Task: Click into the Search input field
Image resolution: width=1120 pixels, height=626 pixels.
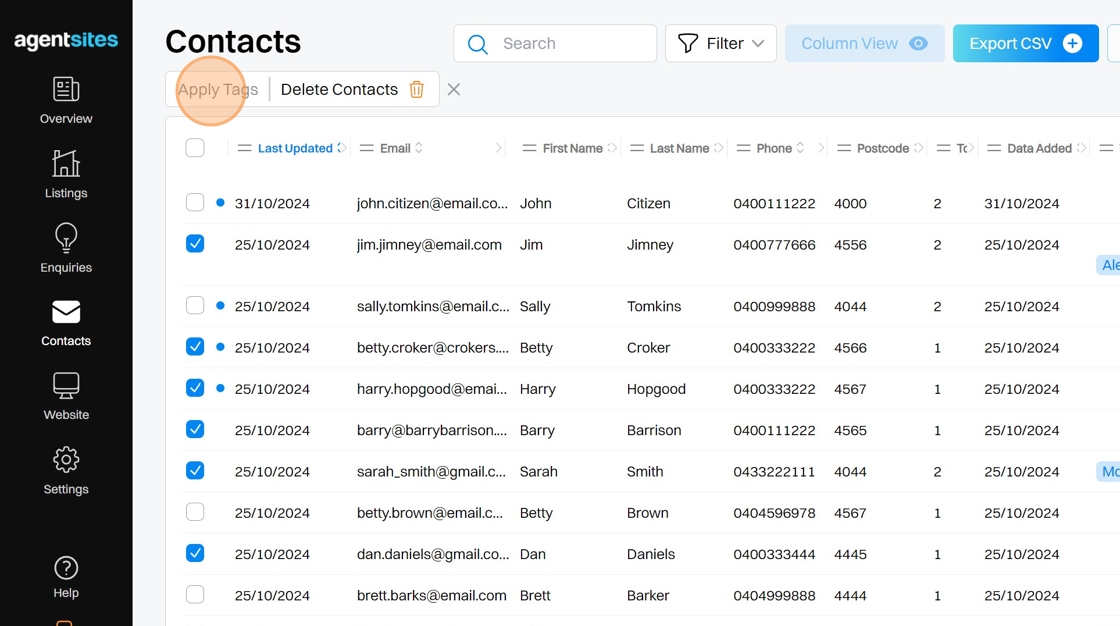Action: click(570, 44)
